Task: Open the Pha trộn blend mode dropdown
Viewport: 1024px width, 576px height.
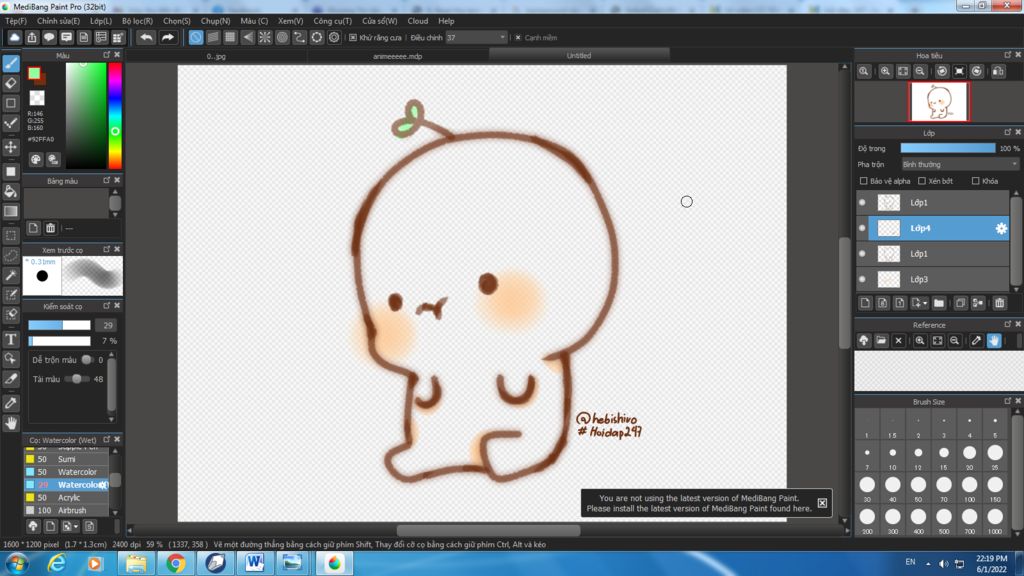Action: [960, 165]
